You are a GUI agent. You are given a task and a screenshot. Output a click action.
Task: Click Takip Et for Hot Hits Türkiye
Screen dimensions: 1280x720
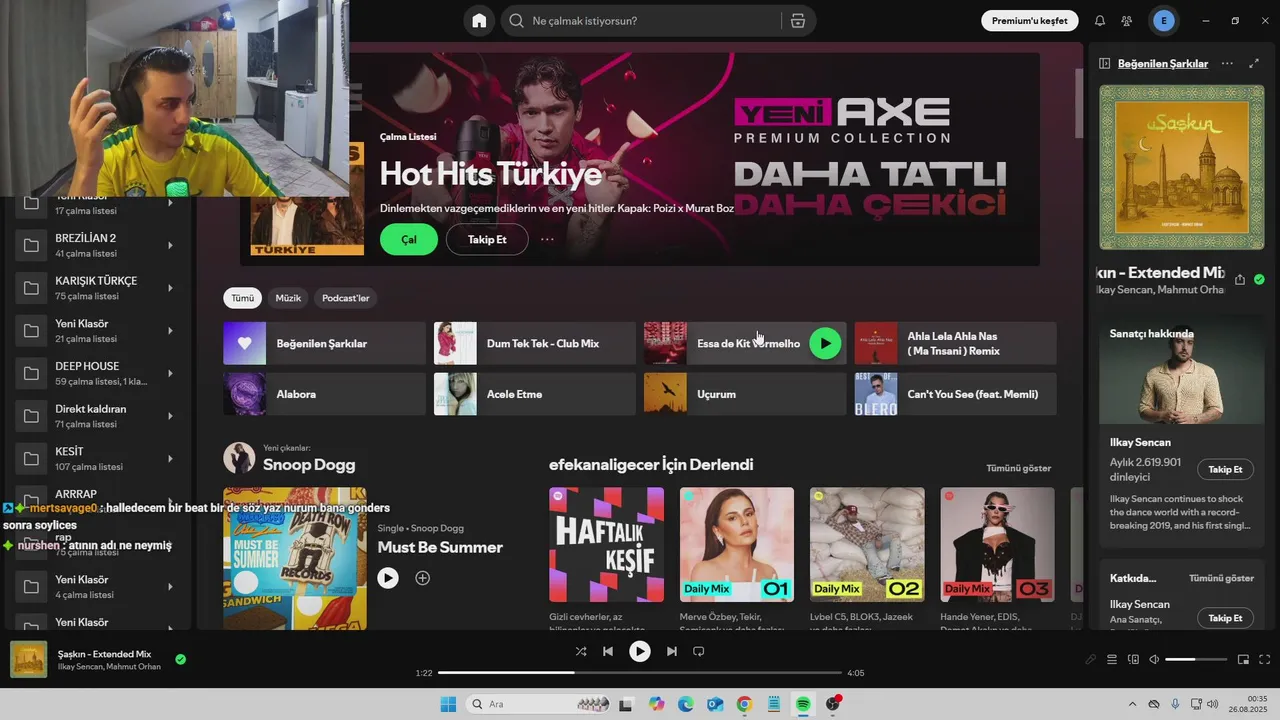[487, 239]
